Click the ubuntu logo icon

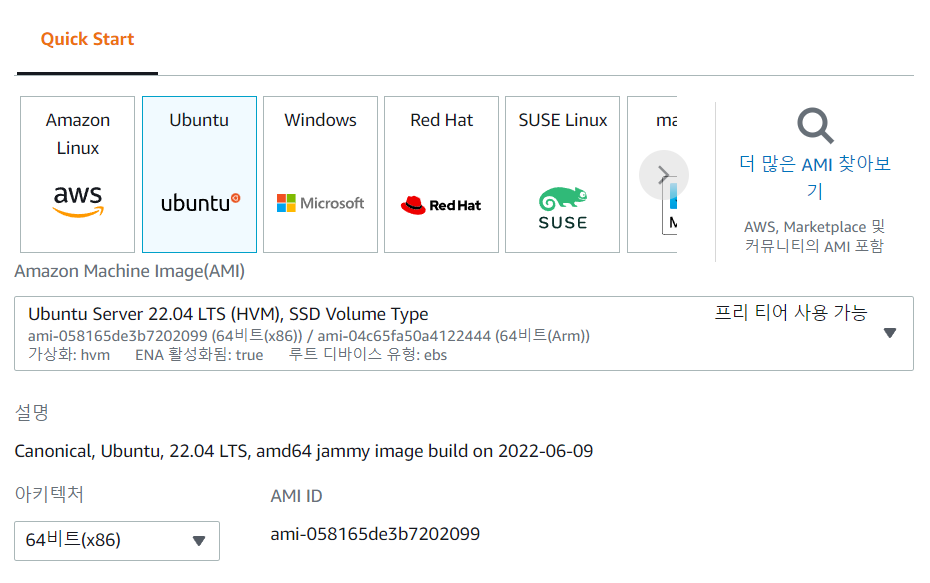(x=200, y=203)
